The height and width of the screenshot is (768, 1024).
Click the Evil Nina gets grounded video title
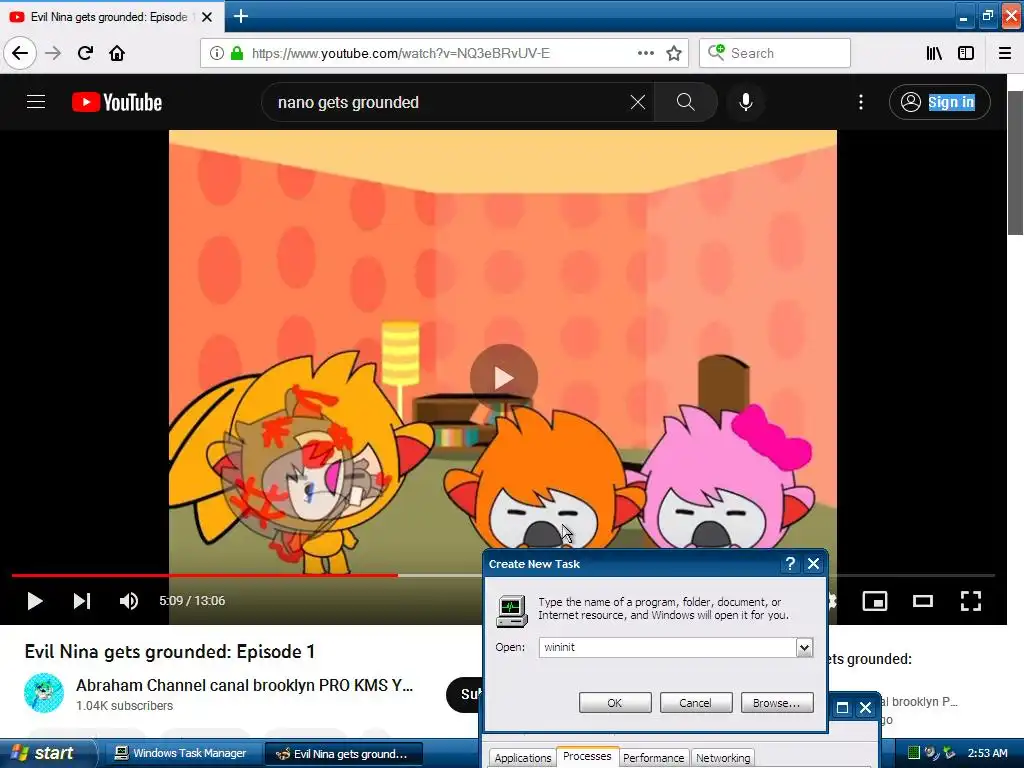(x=170, y=651)
